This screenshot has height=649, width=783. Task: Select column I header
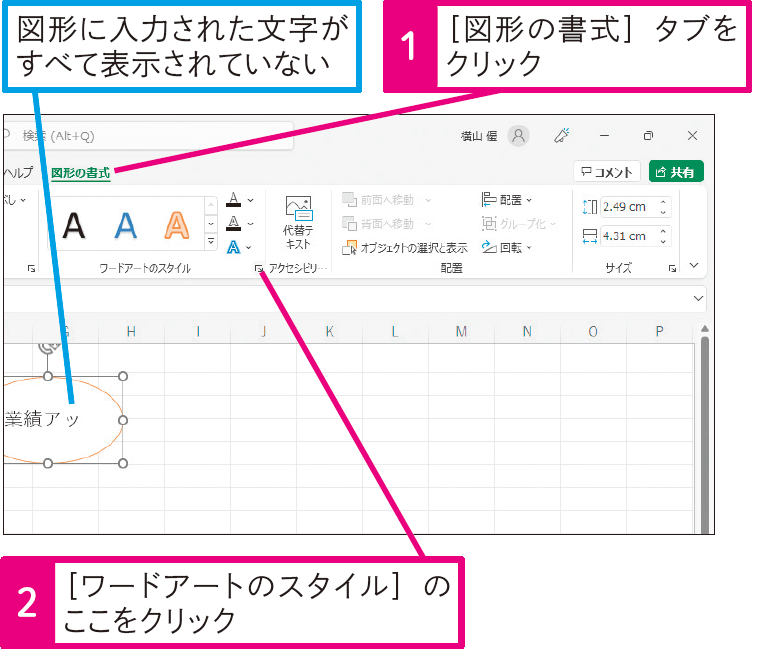tap(198, 331)
